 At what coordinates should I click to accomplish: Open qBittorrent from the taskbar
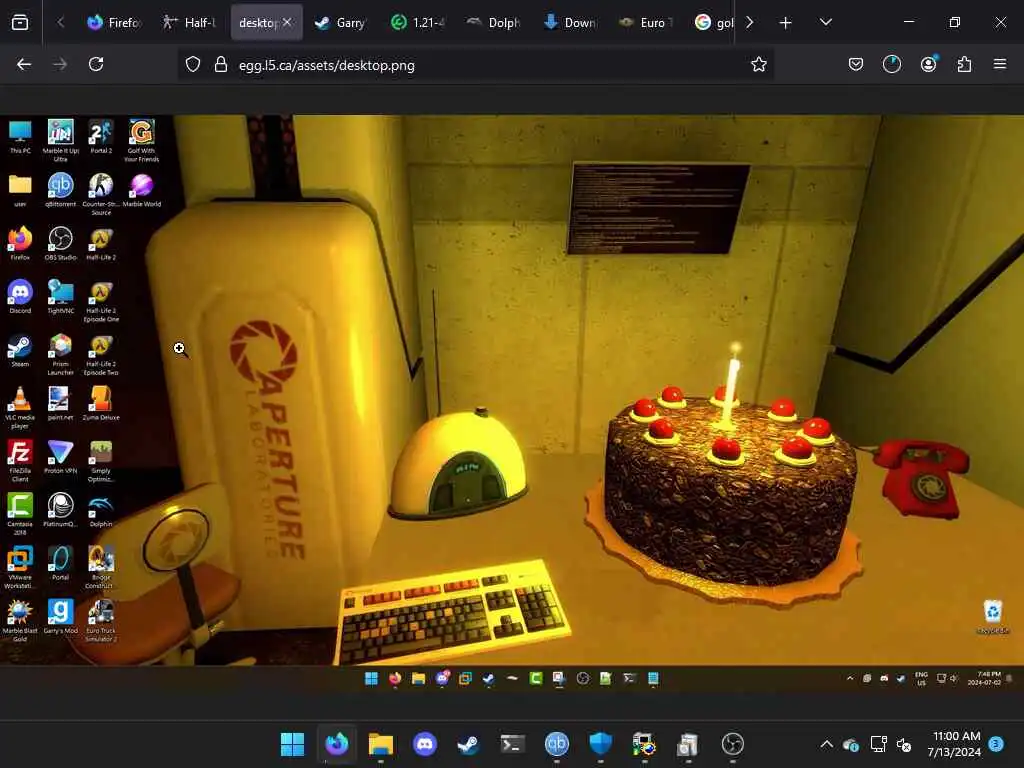tap(556, 744)
